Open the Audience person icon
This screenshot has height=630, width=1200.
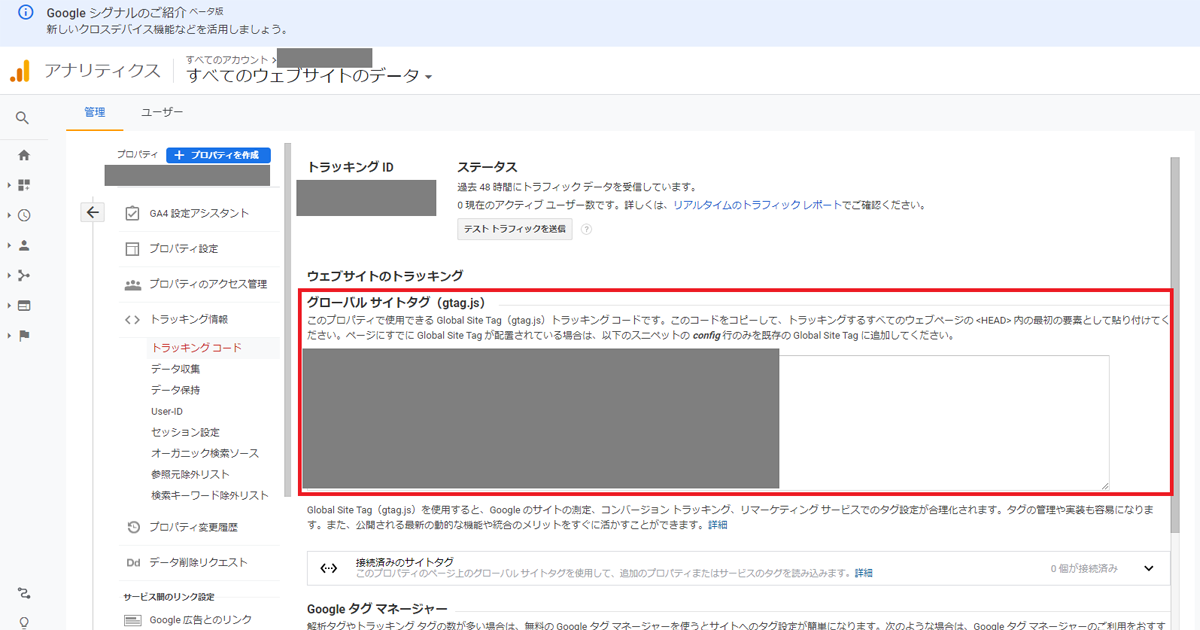[24, 245]
